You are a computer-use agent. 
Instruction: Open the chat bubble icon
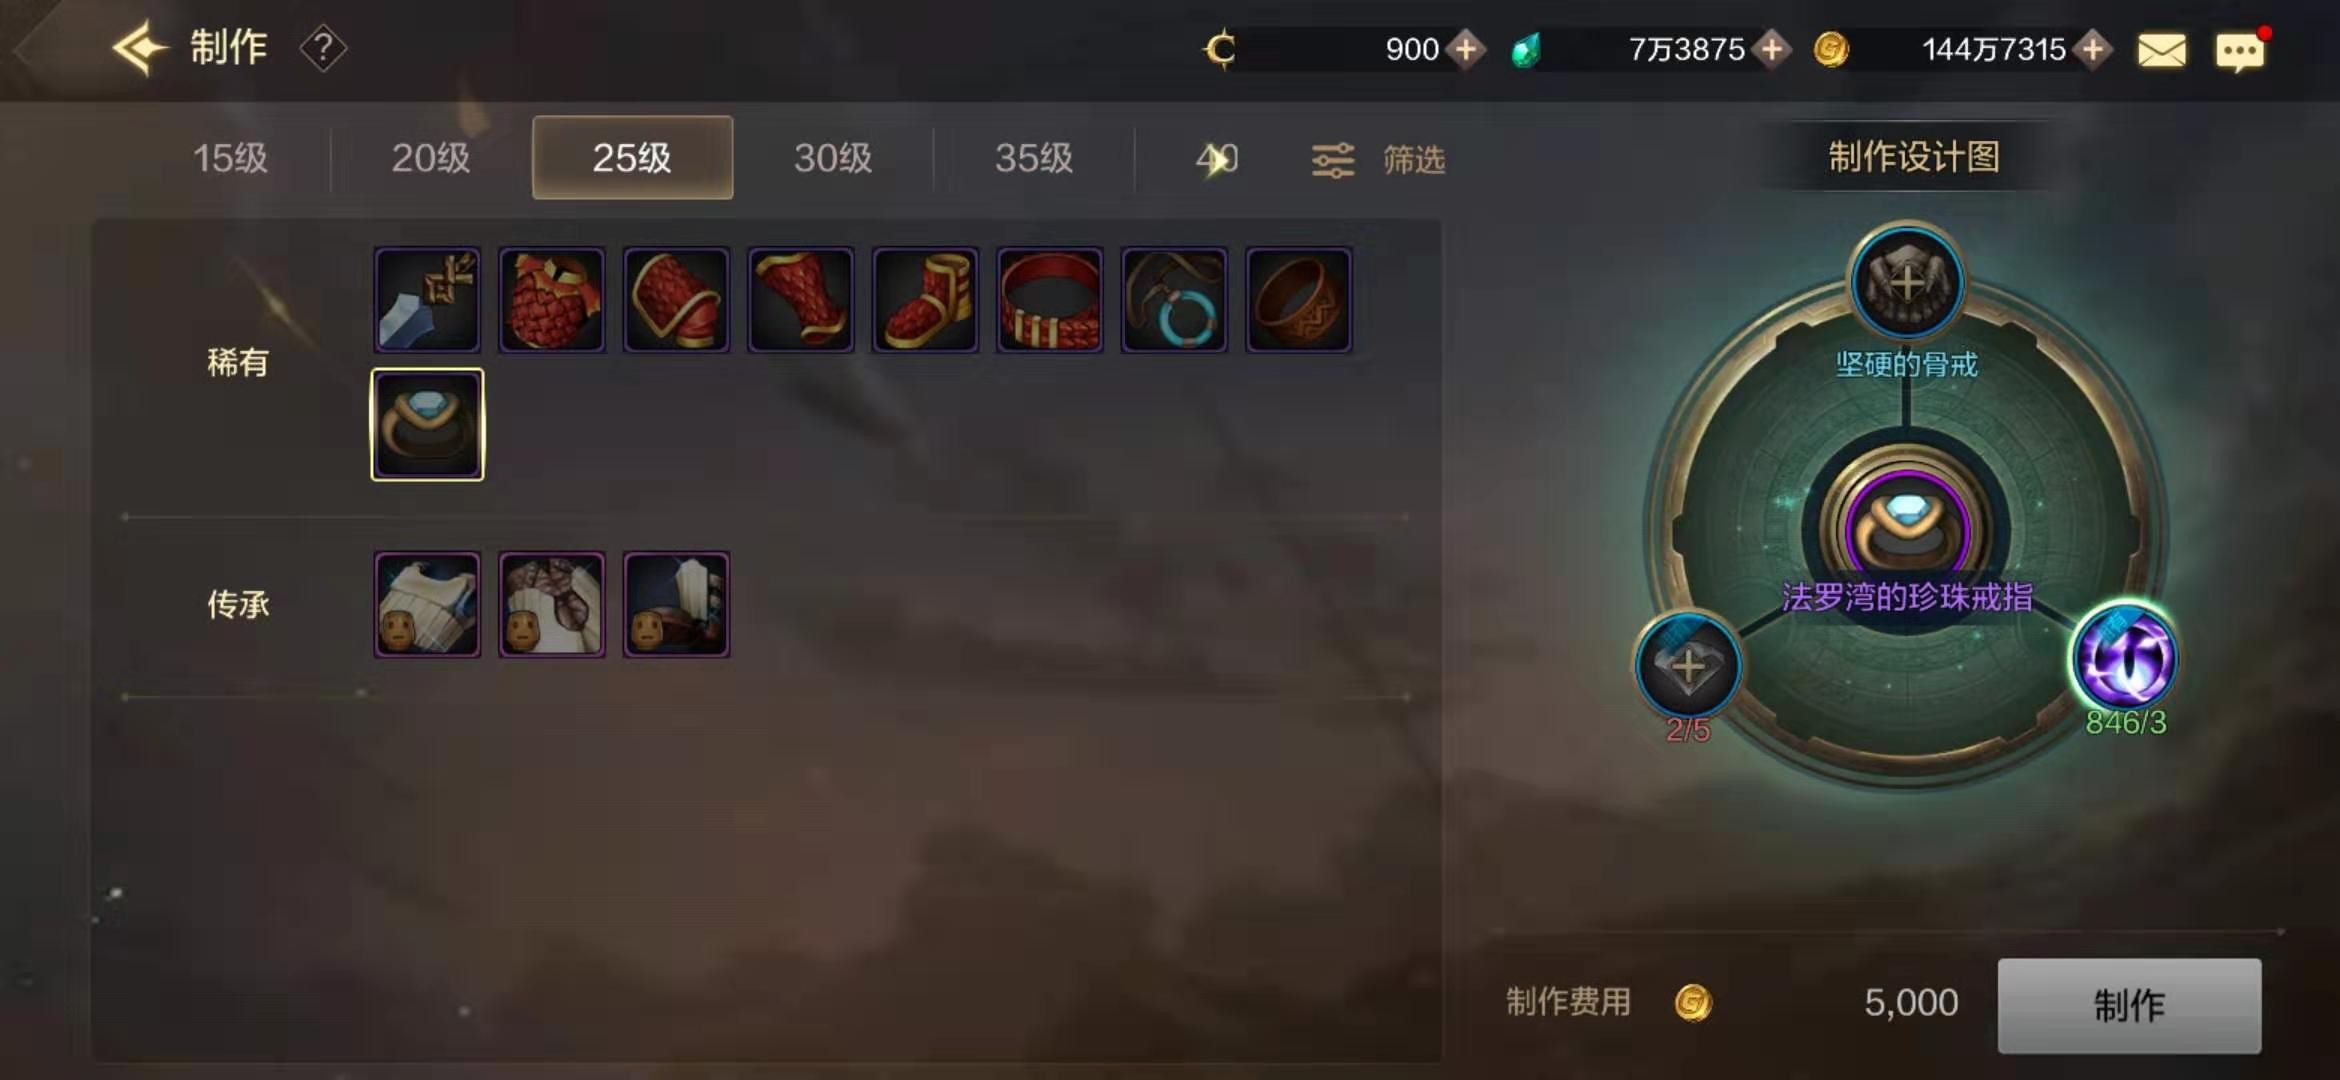[x=2240, y=50]
